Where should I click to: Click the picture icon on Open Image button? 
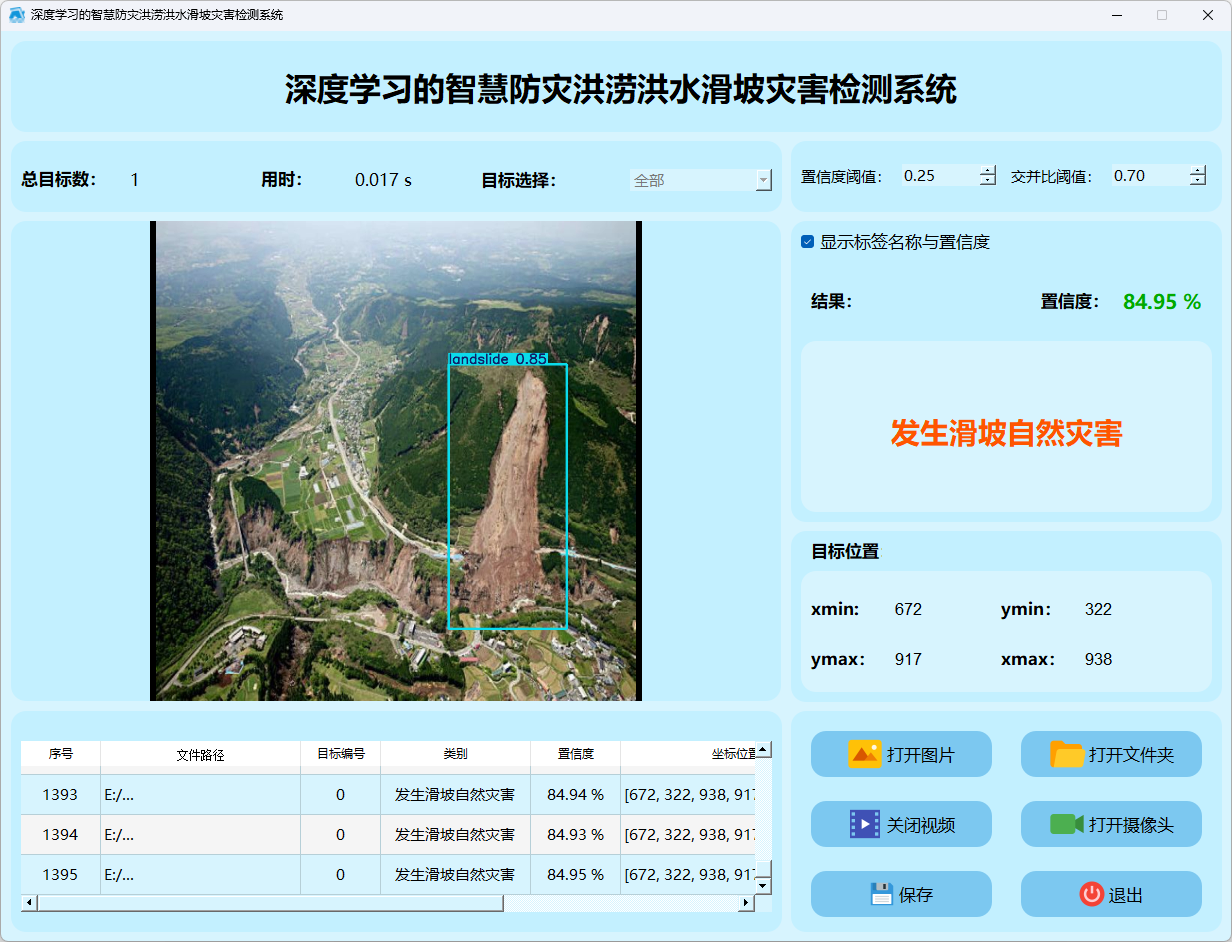point(864,754)
